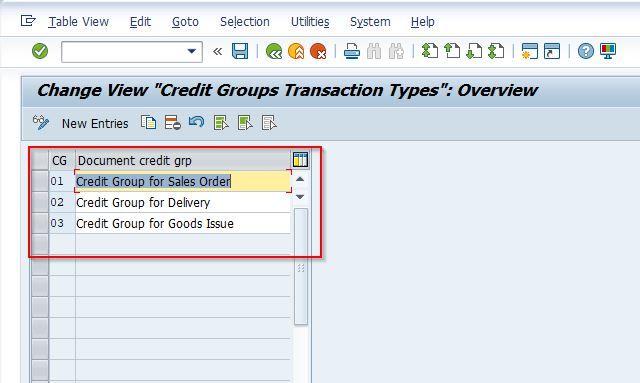Viewport: 640px width, 383px height.
Task: Click the table scroll down arrow
Action: (x=300, y=197)
